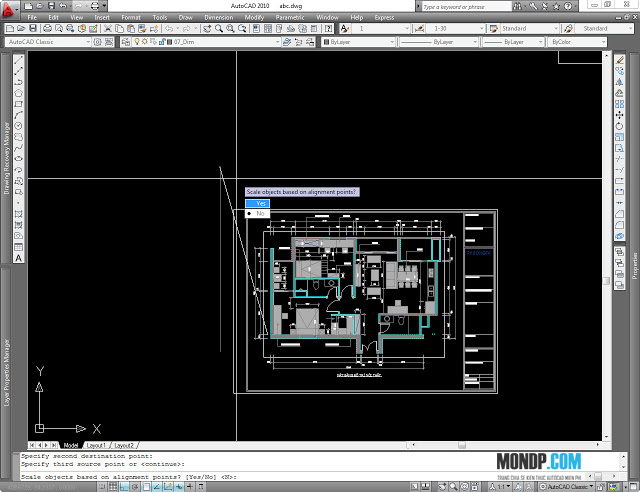Image resolution: width=640 pixels, height=492 pixels.
Task: Click the Cut scissors icon
Action: coord(108,28)
